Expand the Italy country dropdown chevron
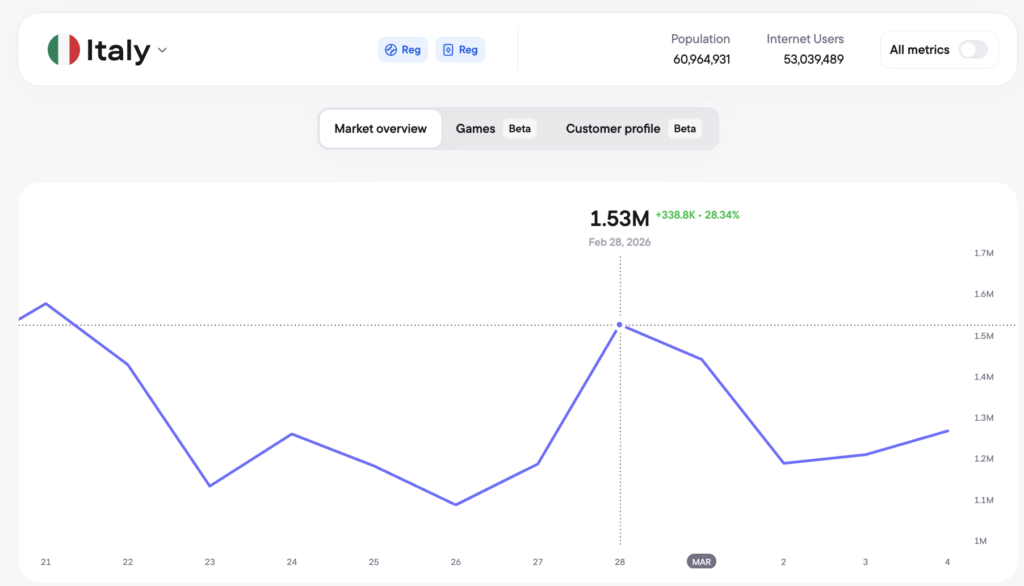Viewport: 1024px width, 586px height. tap(162, 51)
